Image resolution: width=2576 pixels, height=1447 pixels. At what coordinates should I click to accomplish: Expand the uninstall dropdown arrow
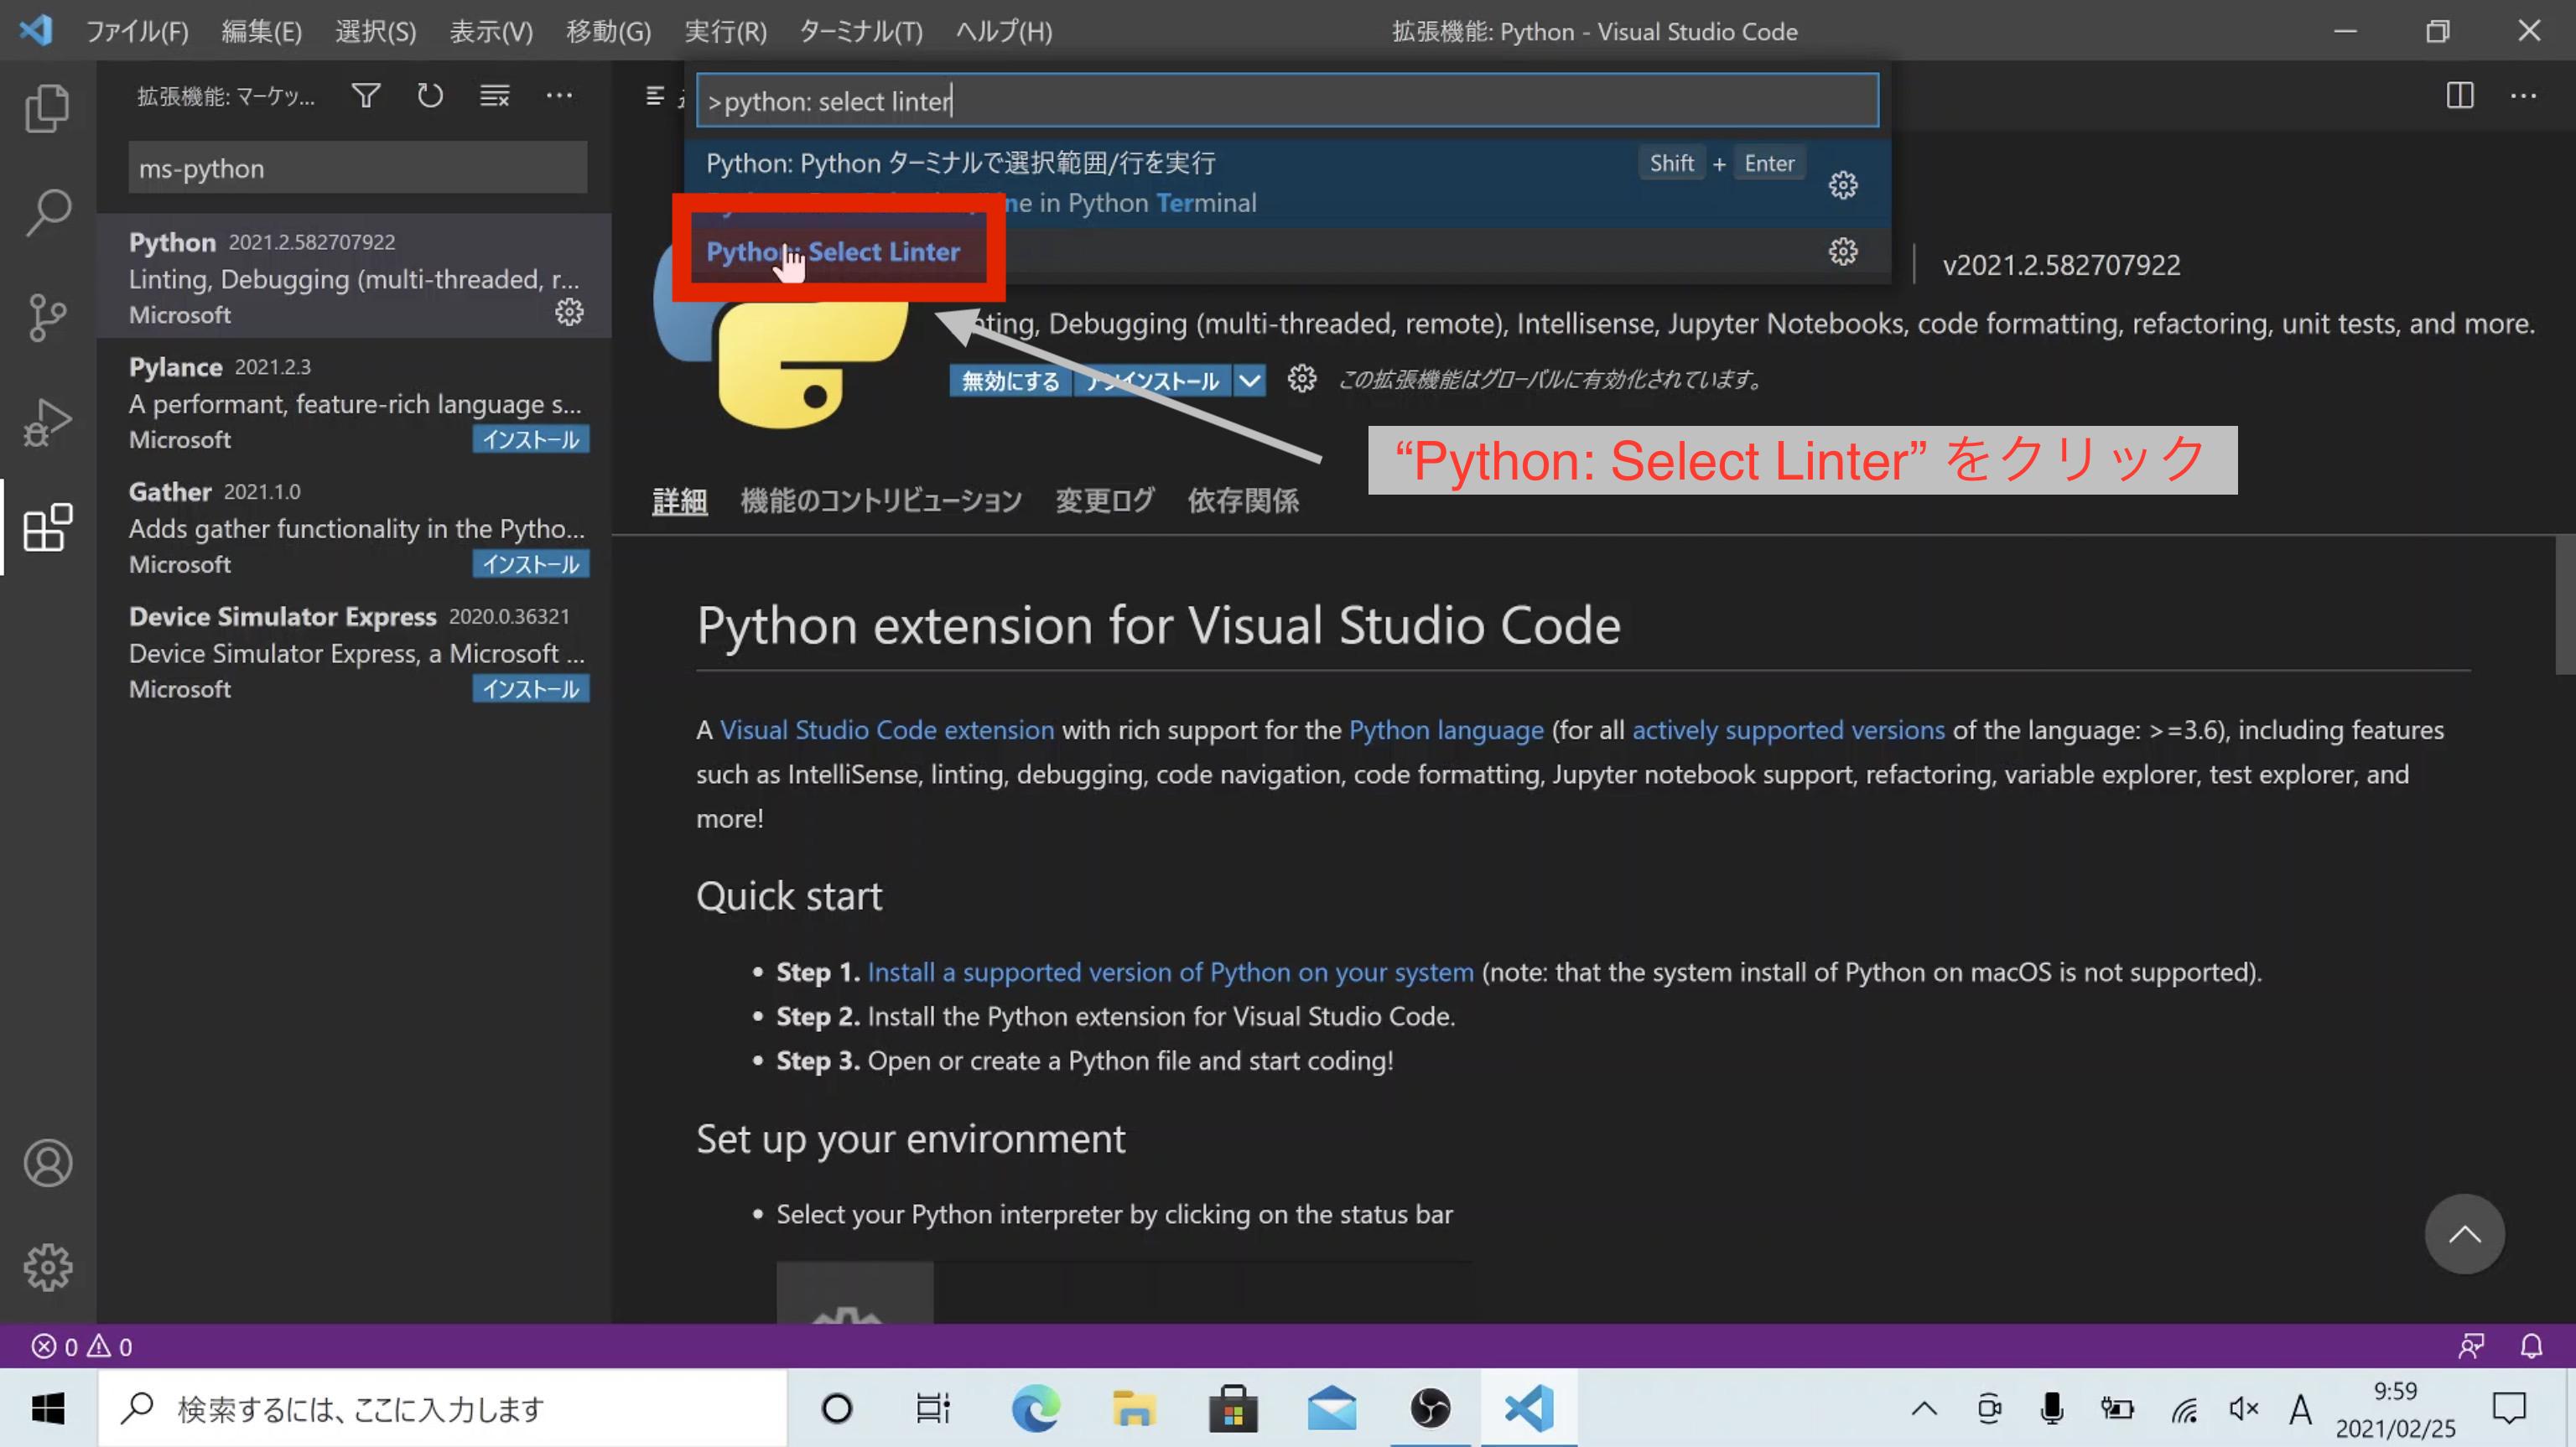(x=1249, y=380)
